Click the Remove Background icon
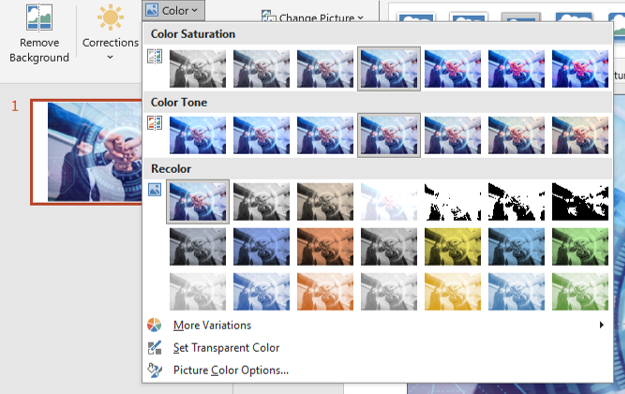Viewport: 625px width, 394px height. click(39, 18)
